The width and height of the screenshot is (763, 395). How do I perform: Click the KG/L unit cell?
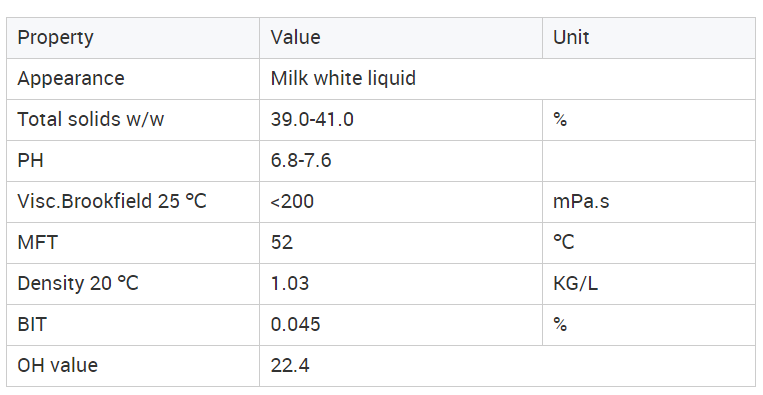pos(649,284)
